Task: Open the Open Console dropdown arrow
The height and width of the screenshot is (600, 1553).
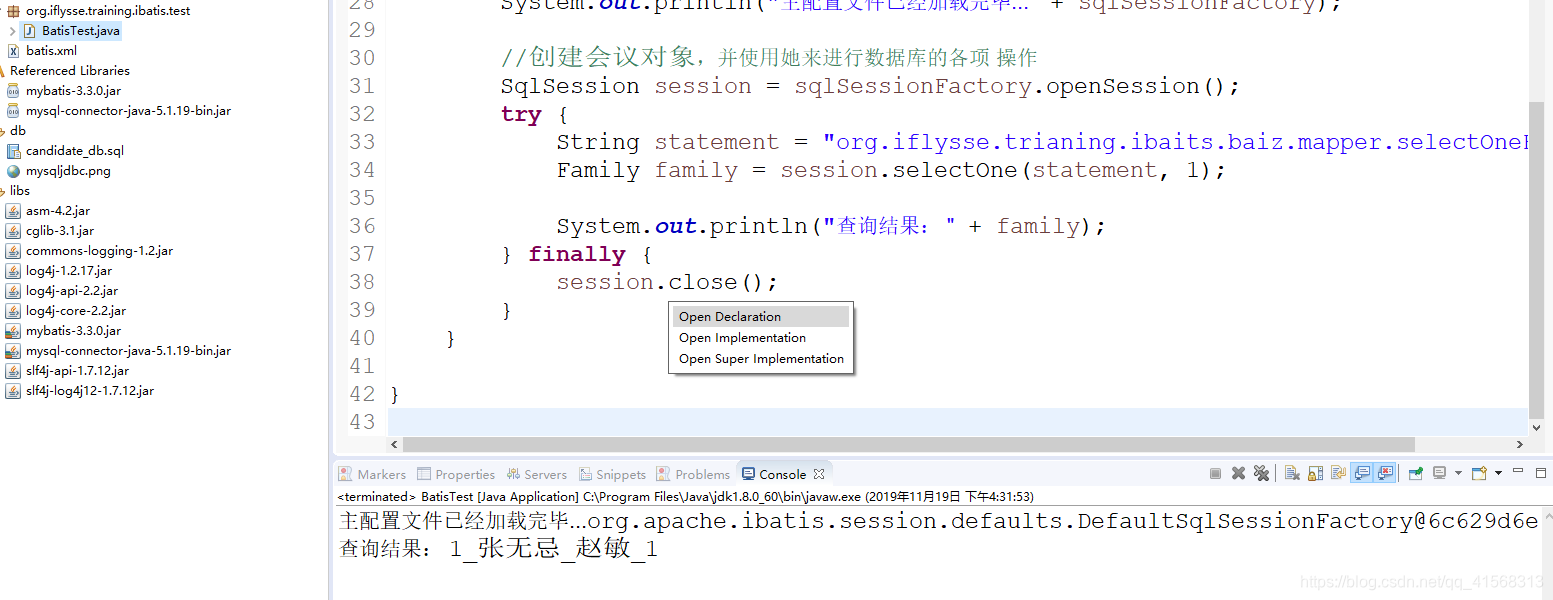Action: pos(1498,473)
